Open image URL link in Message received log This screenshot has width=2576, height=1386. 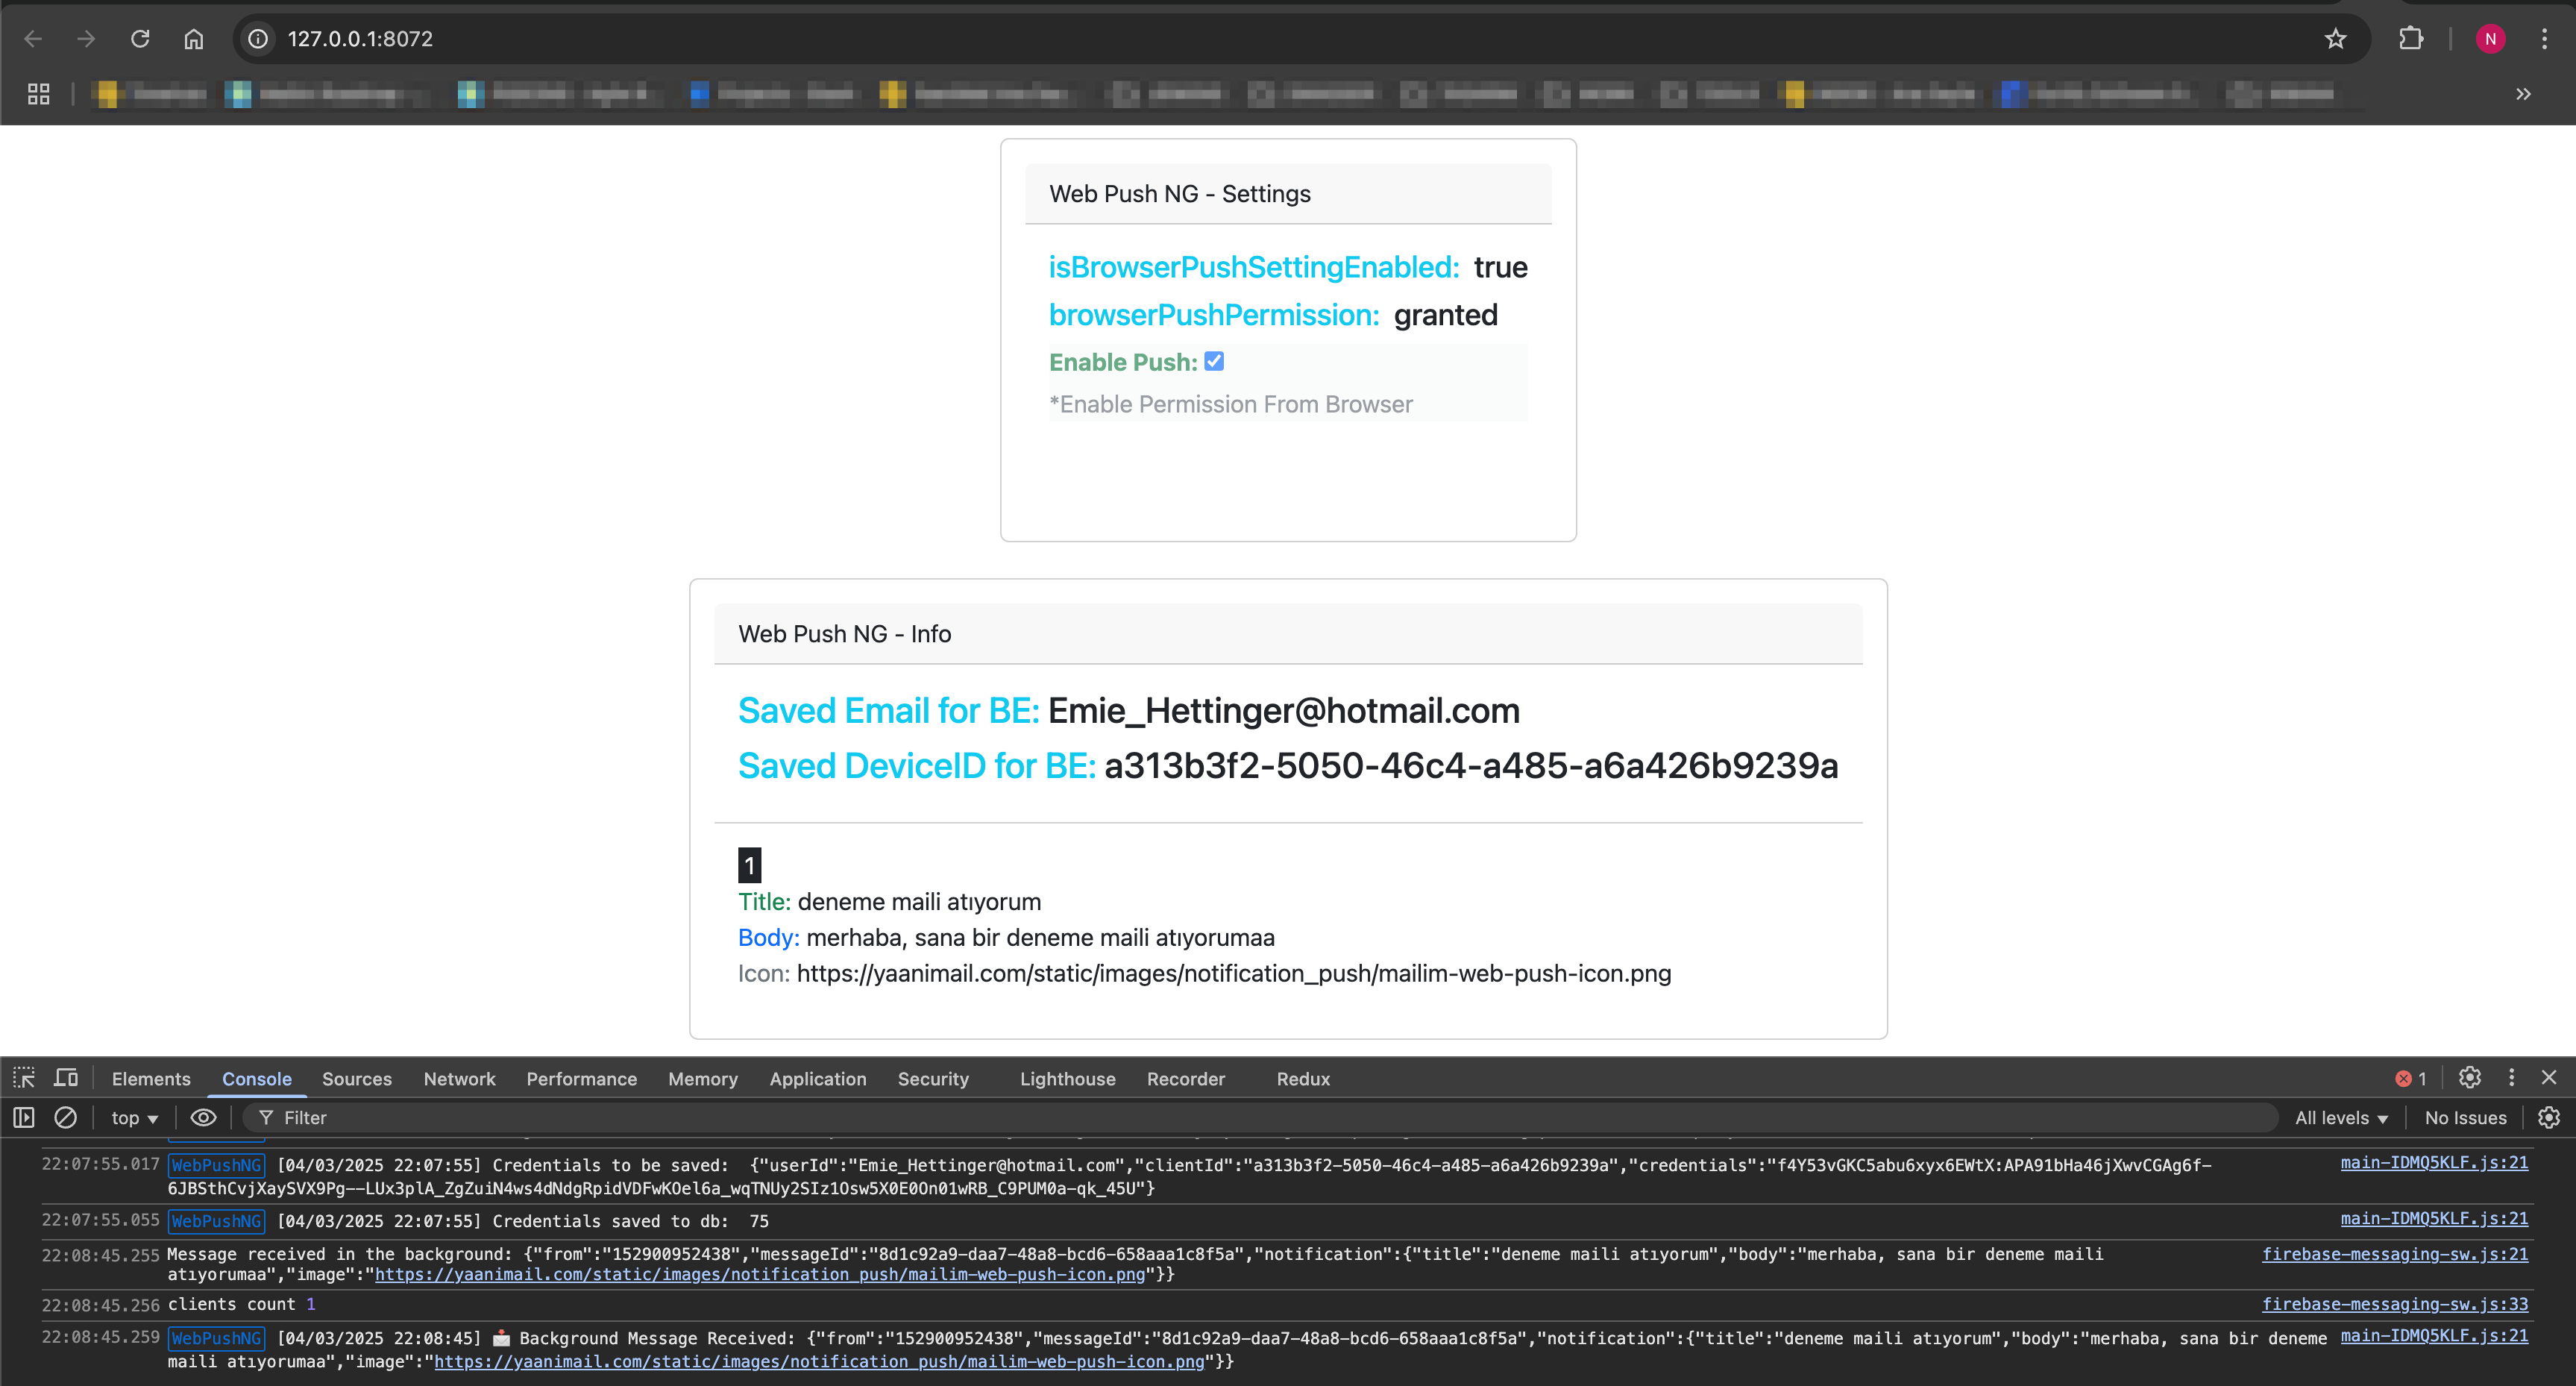[x=759, y=1274]
